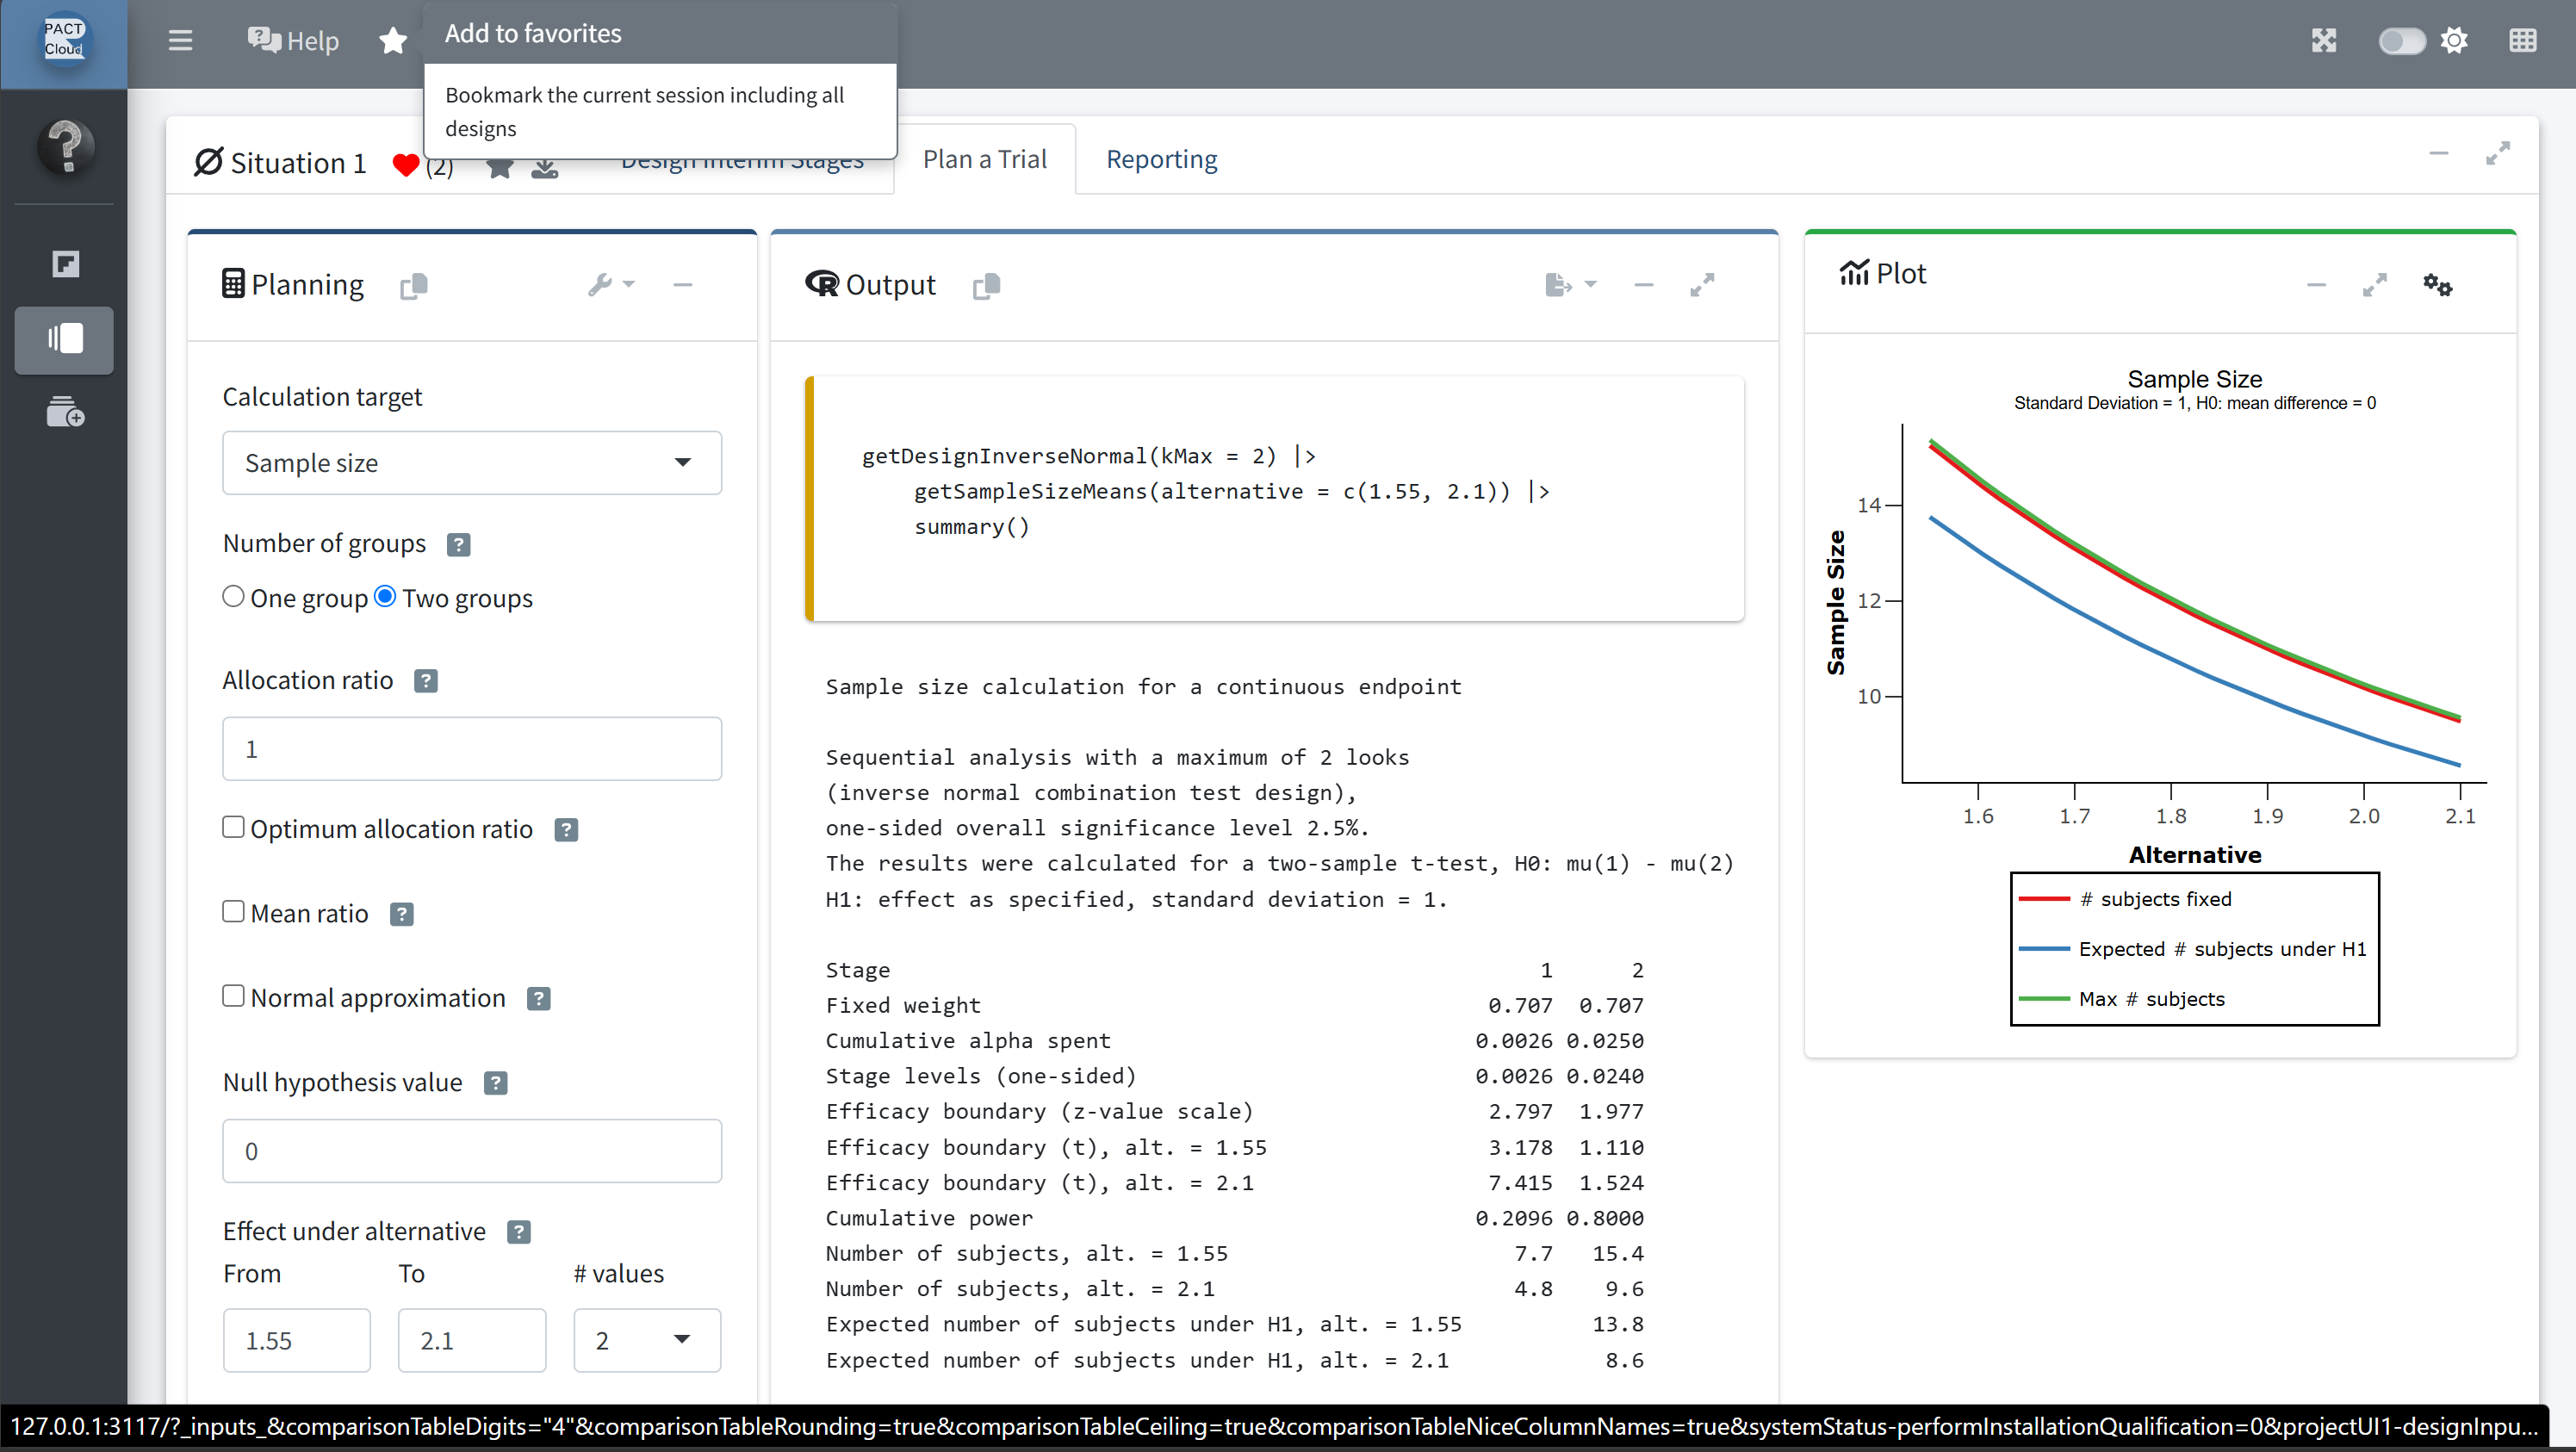Open help for Effect under alternative

[x=519, y=1232]
